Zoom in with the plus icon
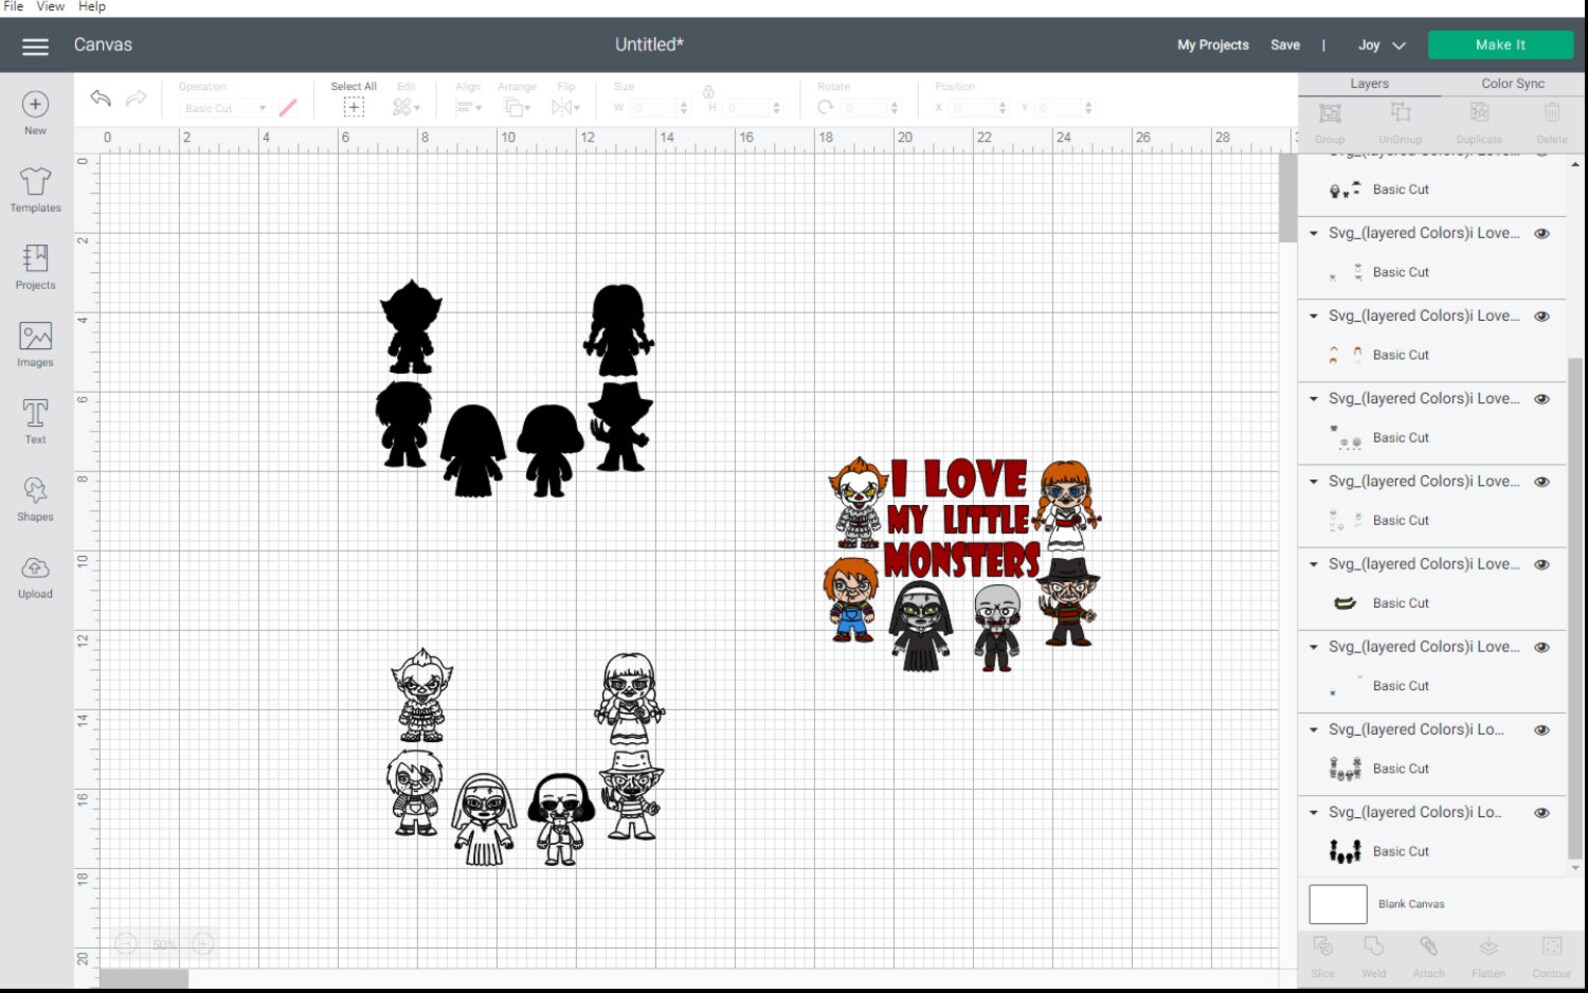The height and width of the screenshot is (993, 1588). pyautogui.click(x=203, y=943)
